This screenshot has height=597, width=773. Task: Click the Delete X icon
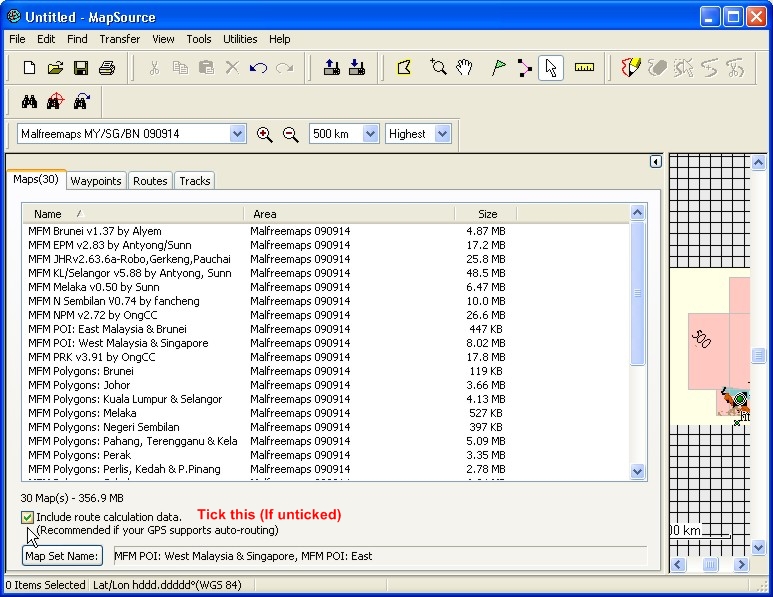click(232, 68)
